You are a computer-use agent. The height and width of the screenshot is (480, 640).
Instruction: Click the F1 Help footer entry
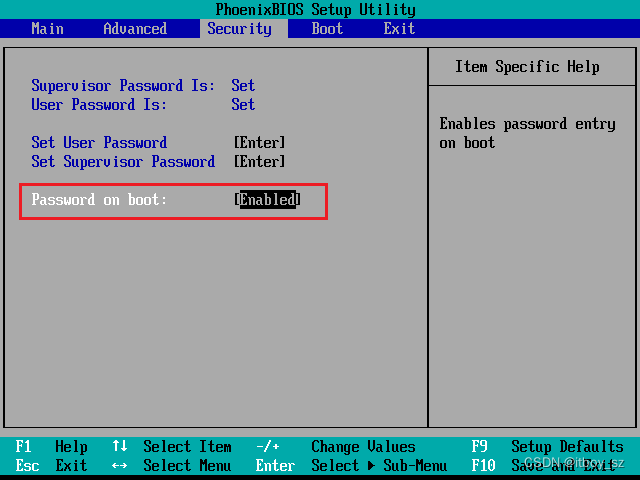click(x=51, y=447)
